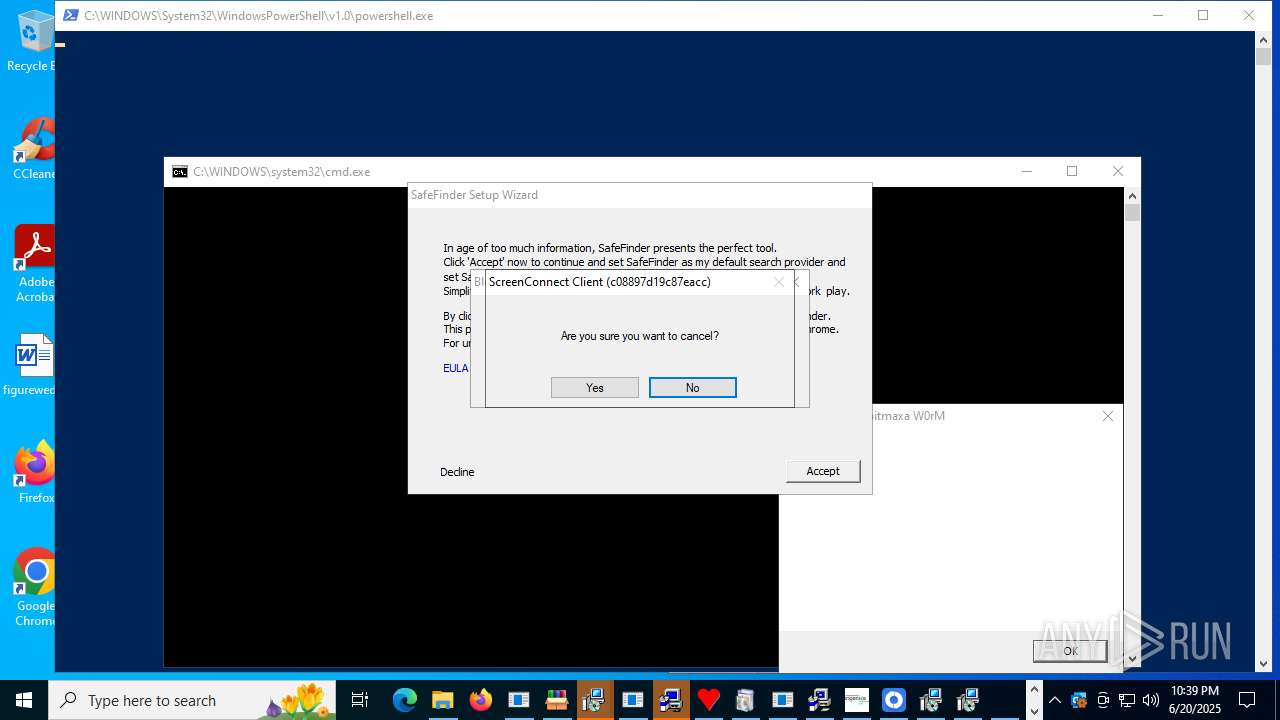1280x720 pixels.
Task: Minimize the PowerShell window
Action: pos(1157,15)
